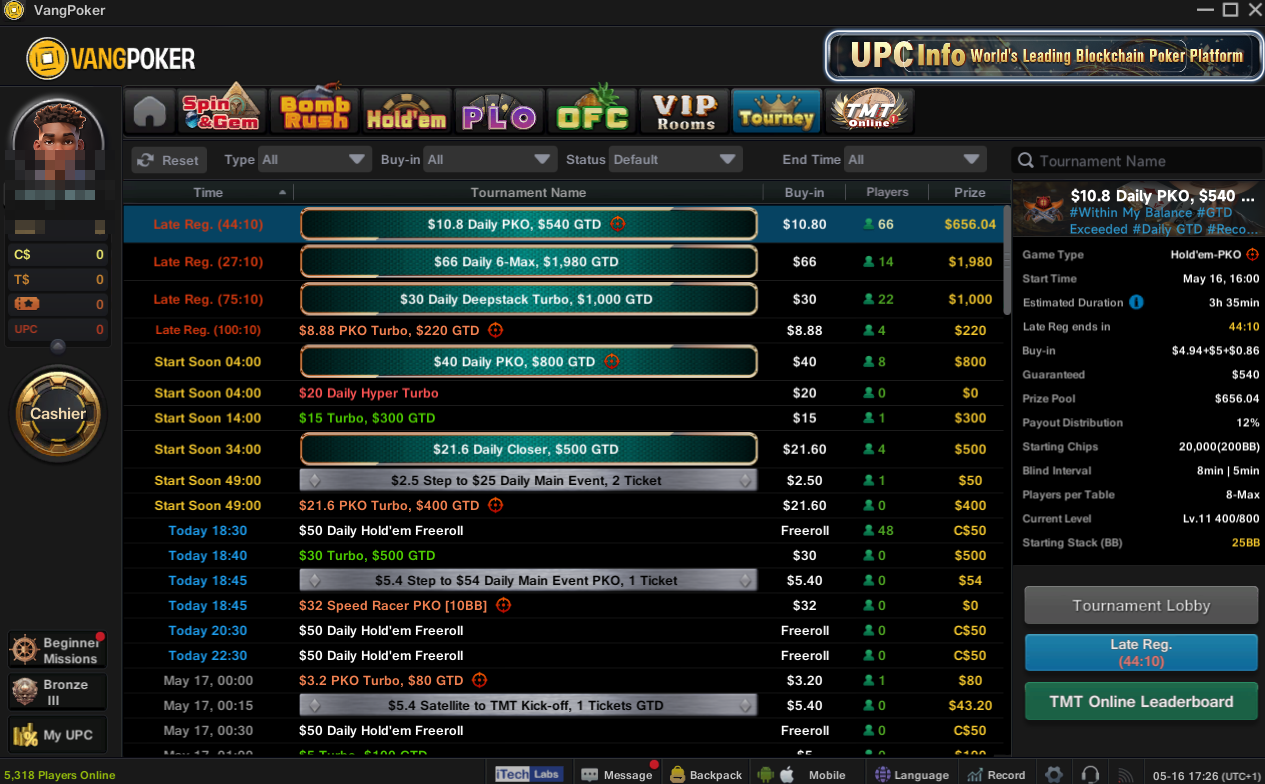Viewport: 1265px width, 784px height.
Task: Sort by Players column header
Action: click(x=887, y=192)
